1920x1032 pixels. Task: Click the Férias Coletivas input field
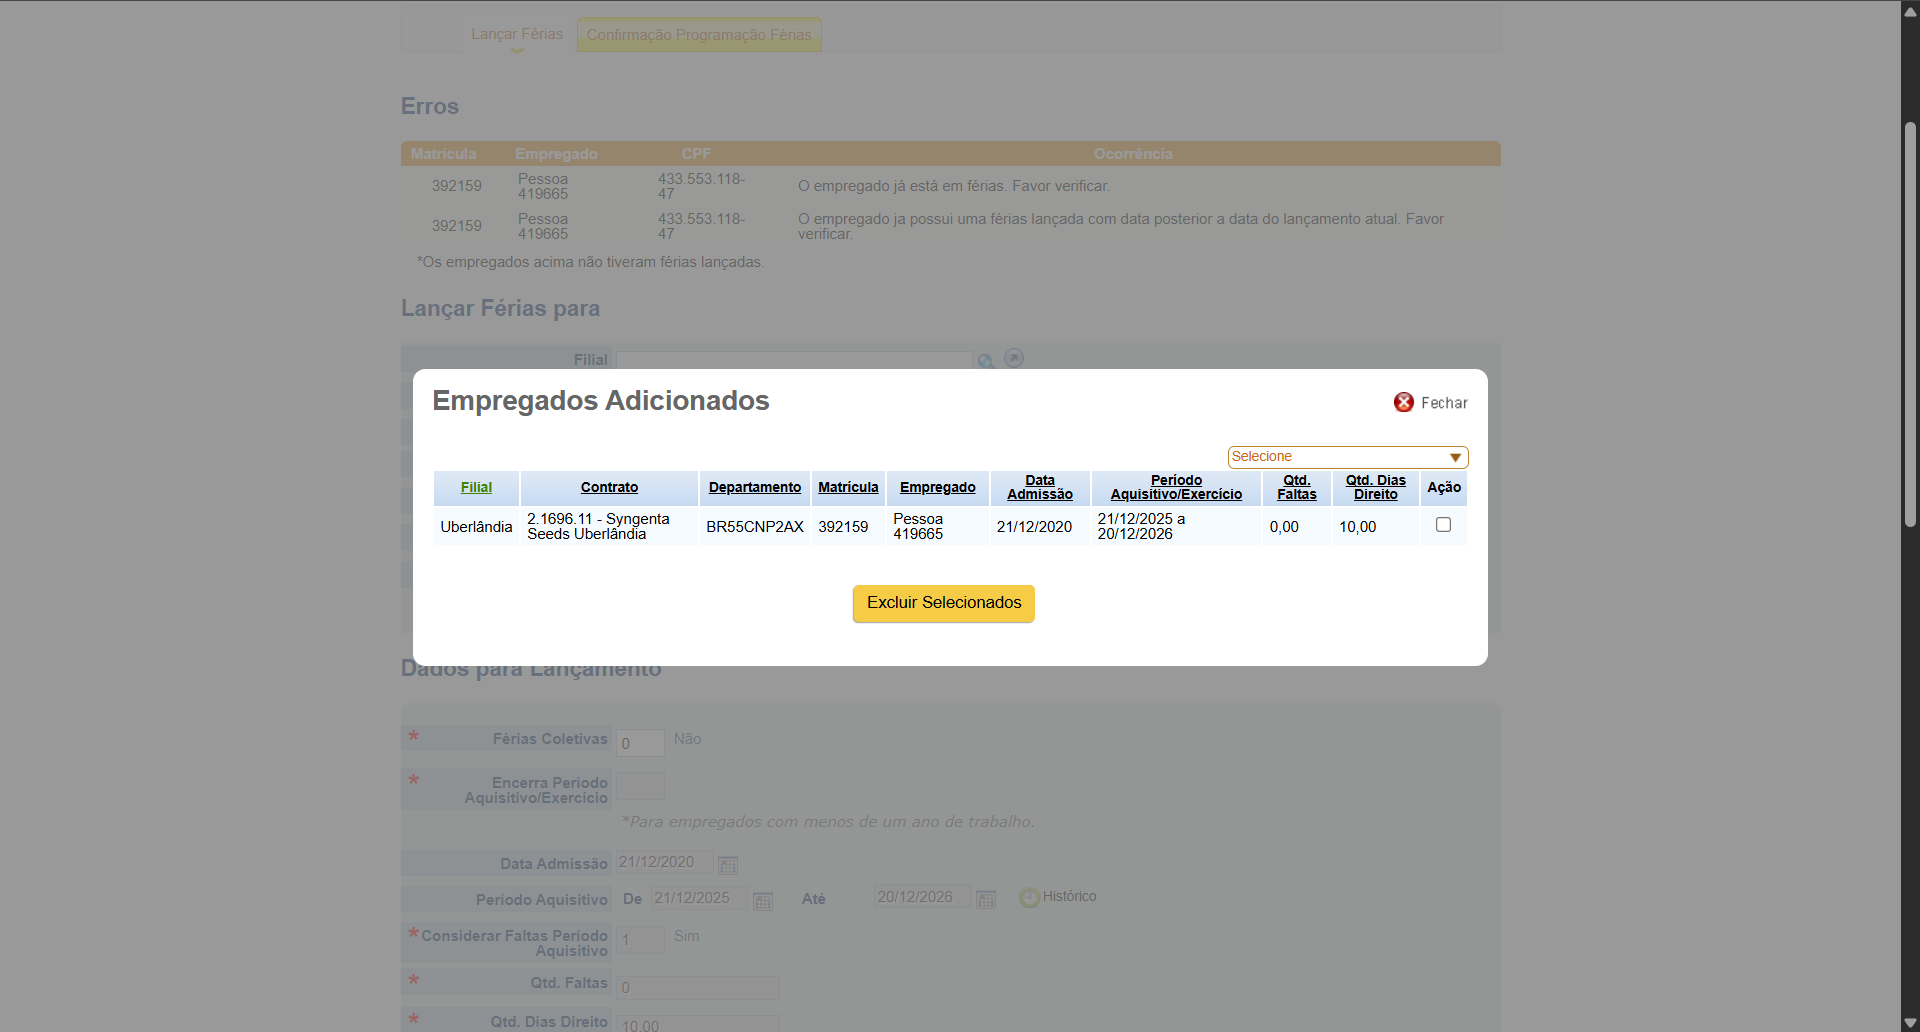[640, 743]
